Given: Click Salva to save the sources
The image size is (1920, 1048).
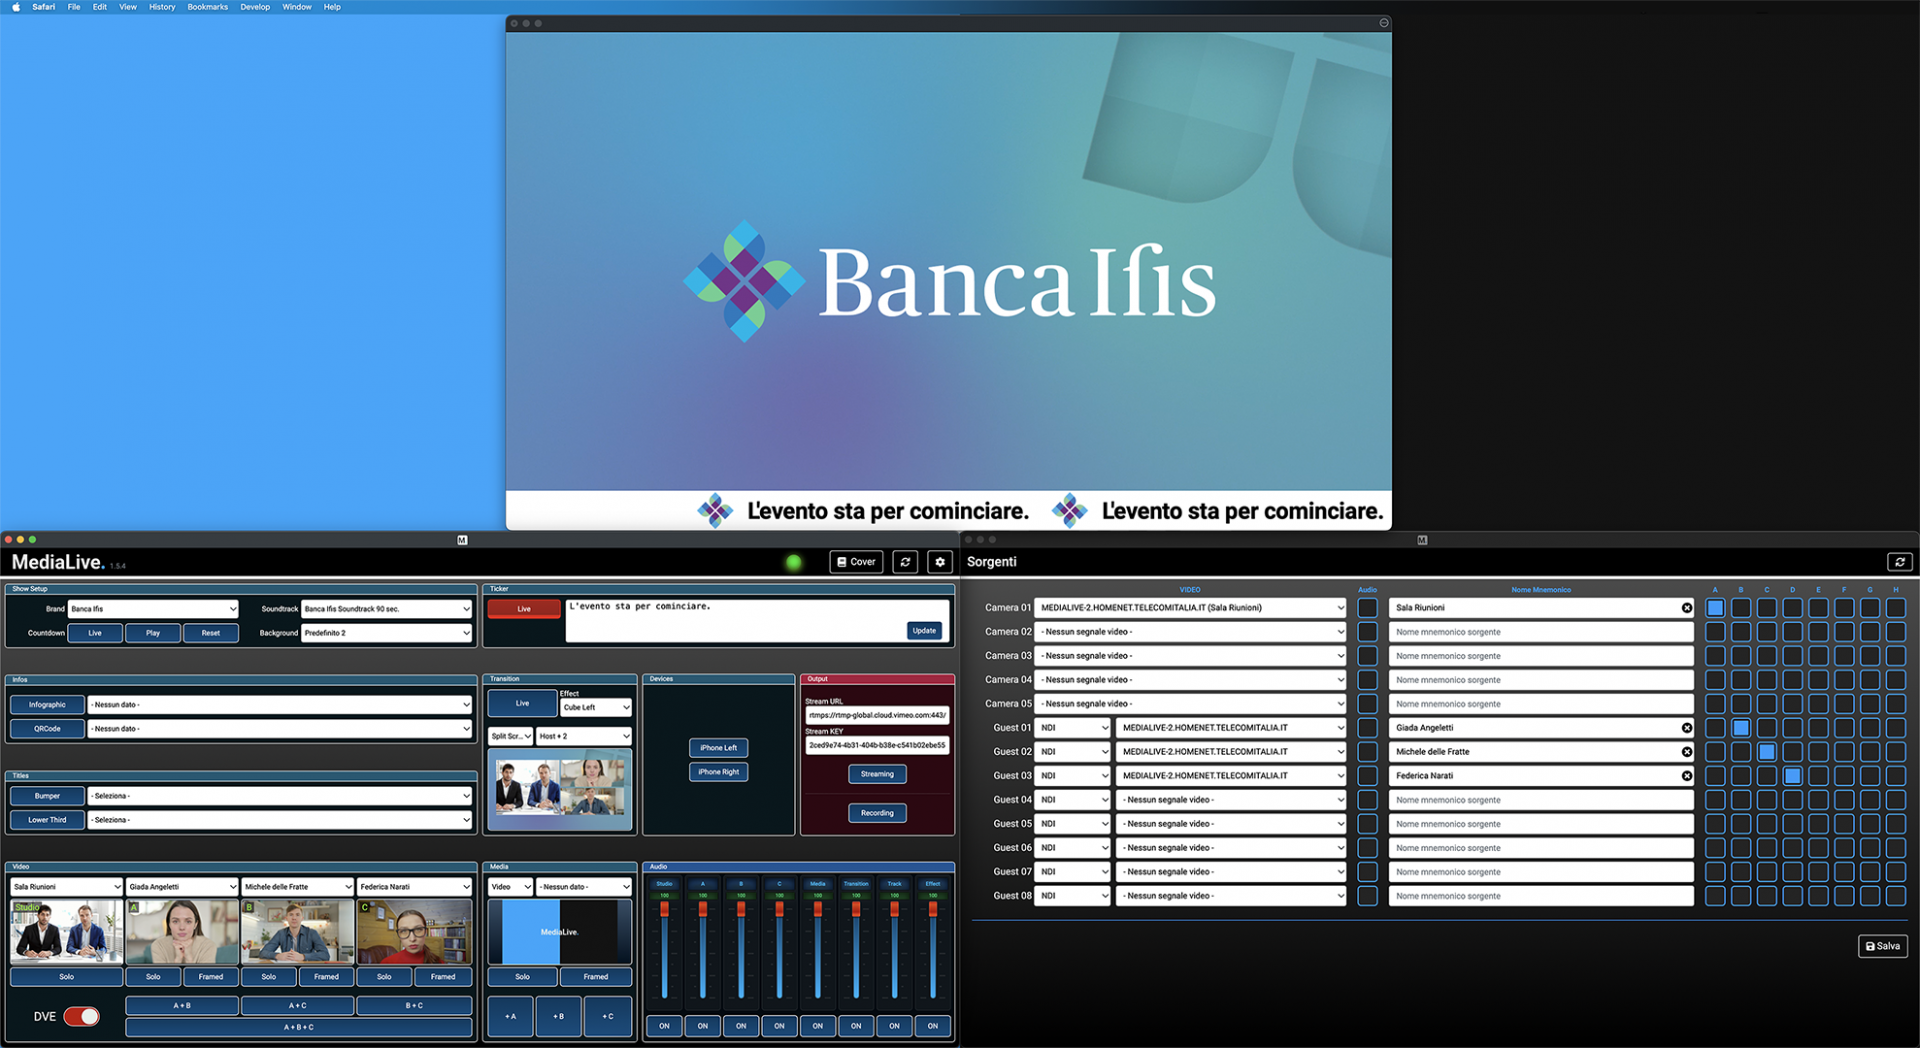Looking at the screenshot, I should coord(1882,946).
